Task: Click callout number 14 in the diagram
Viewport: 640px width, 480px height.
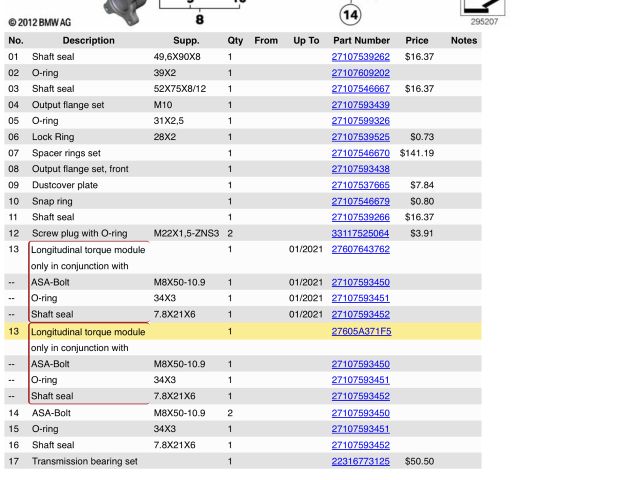Action: tap(350, 14)
